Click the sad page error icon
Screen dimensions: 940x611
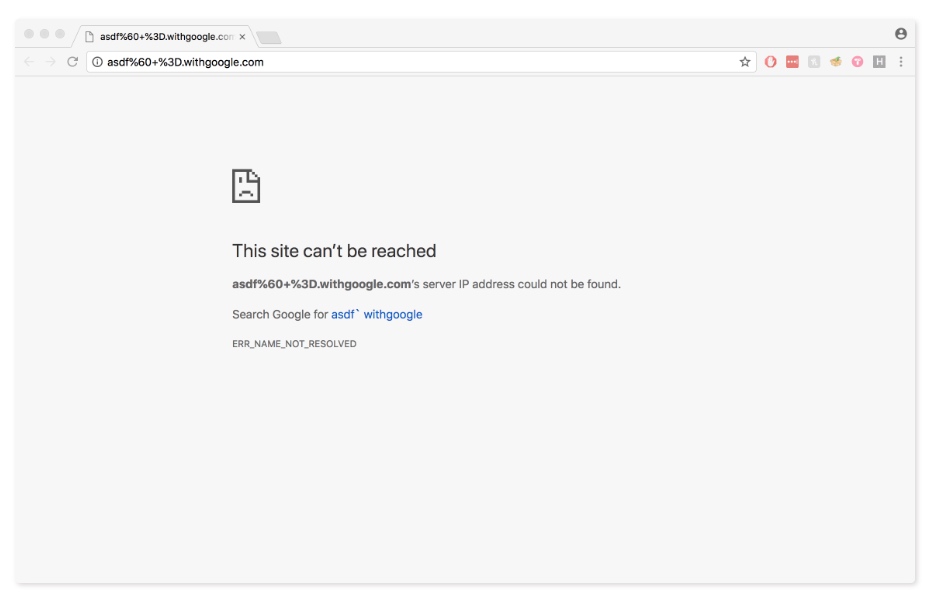coord(246,186)
